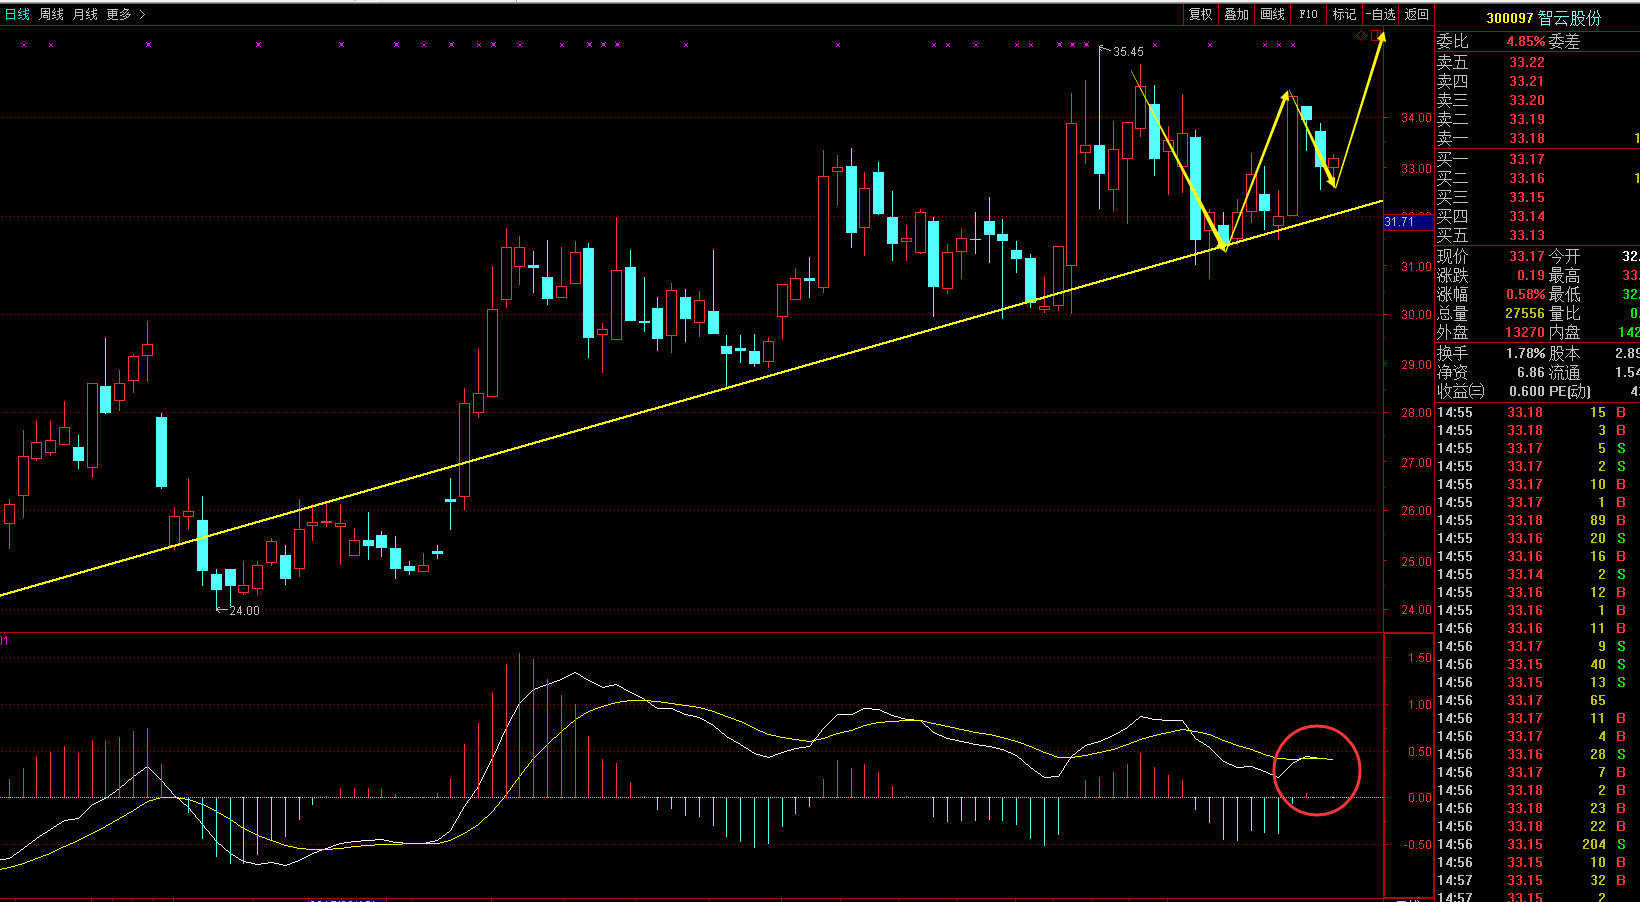This screenshot has width=1640, height=902.
Task: Switch to the 周线 weekly chart tab
Action: pyautogui.click(x=51, y=14)
